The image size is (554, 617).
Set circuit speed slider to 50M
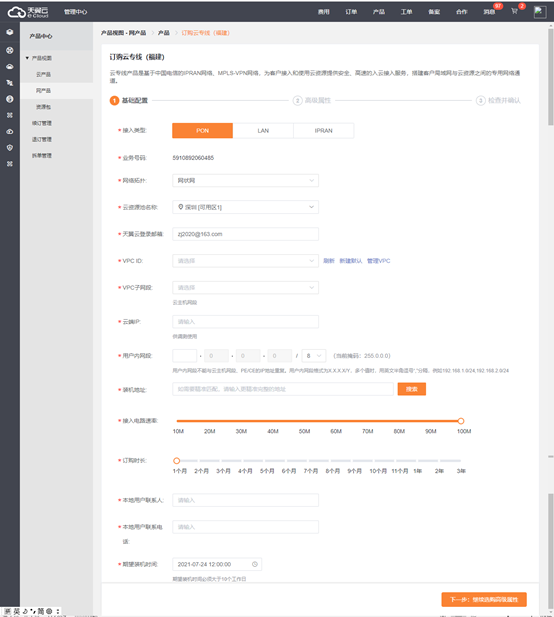coord(304,421)
